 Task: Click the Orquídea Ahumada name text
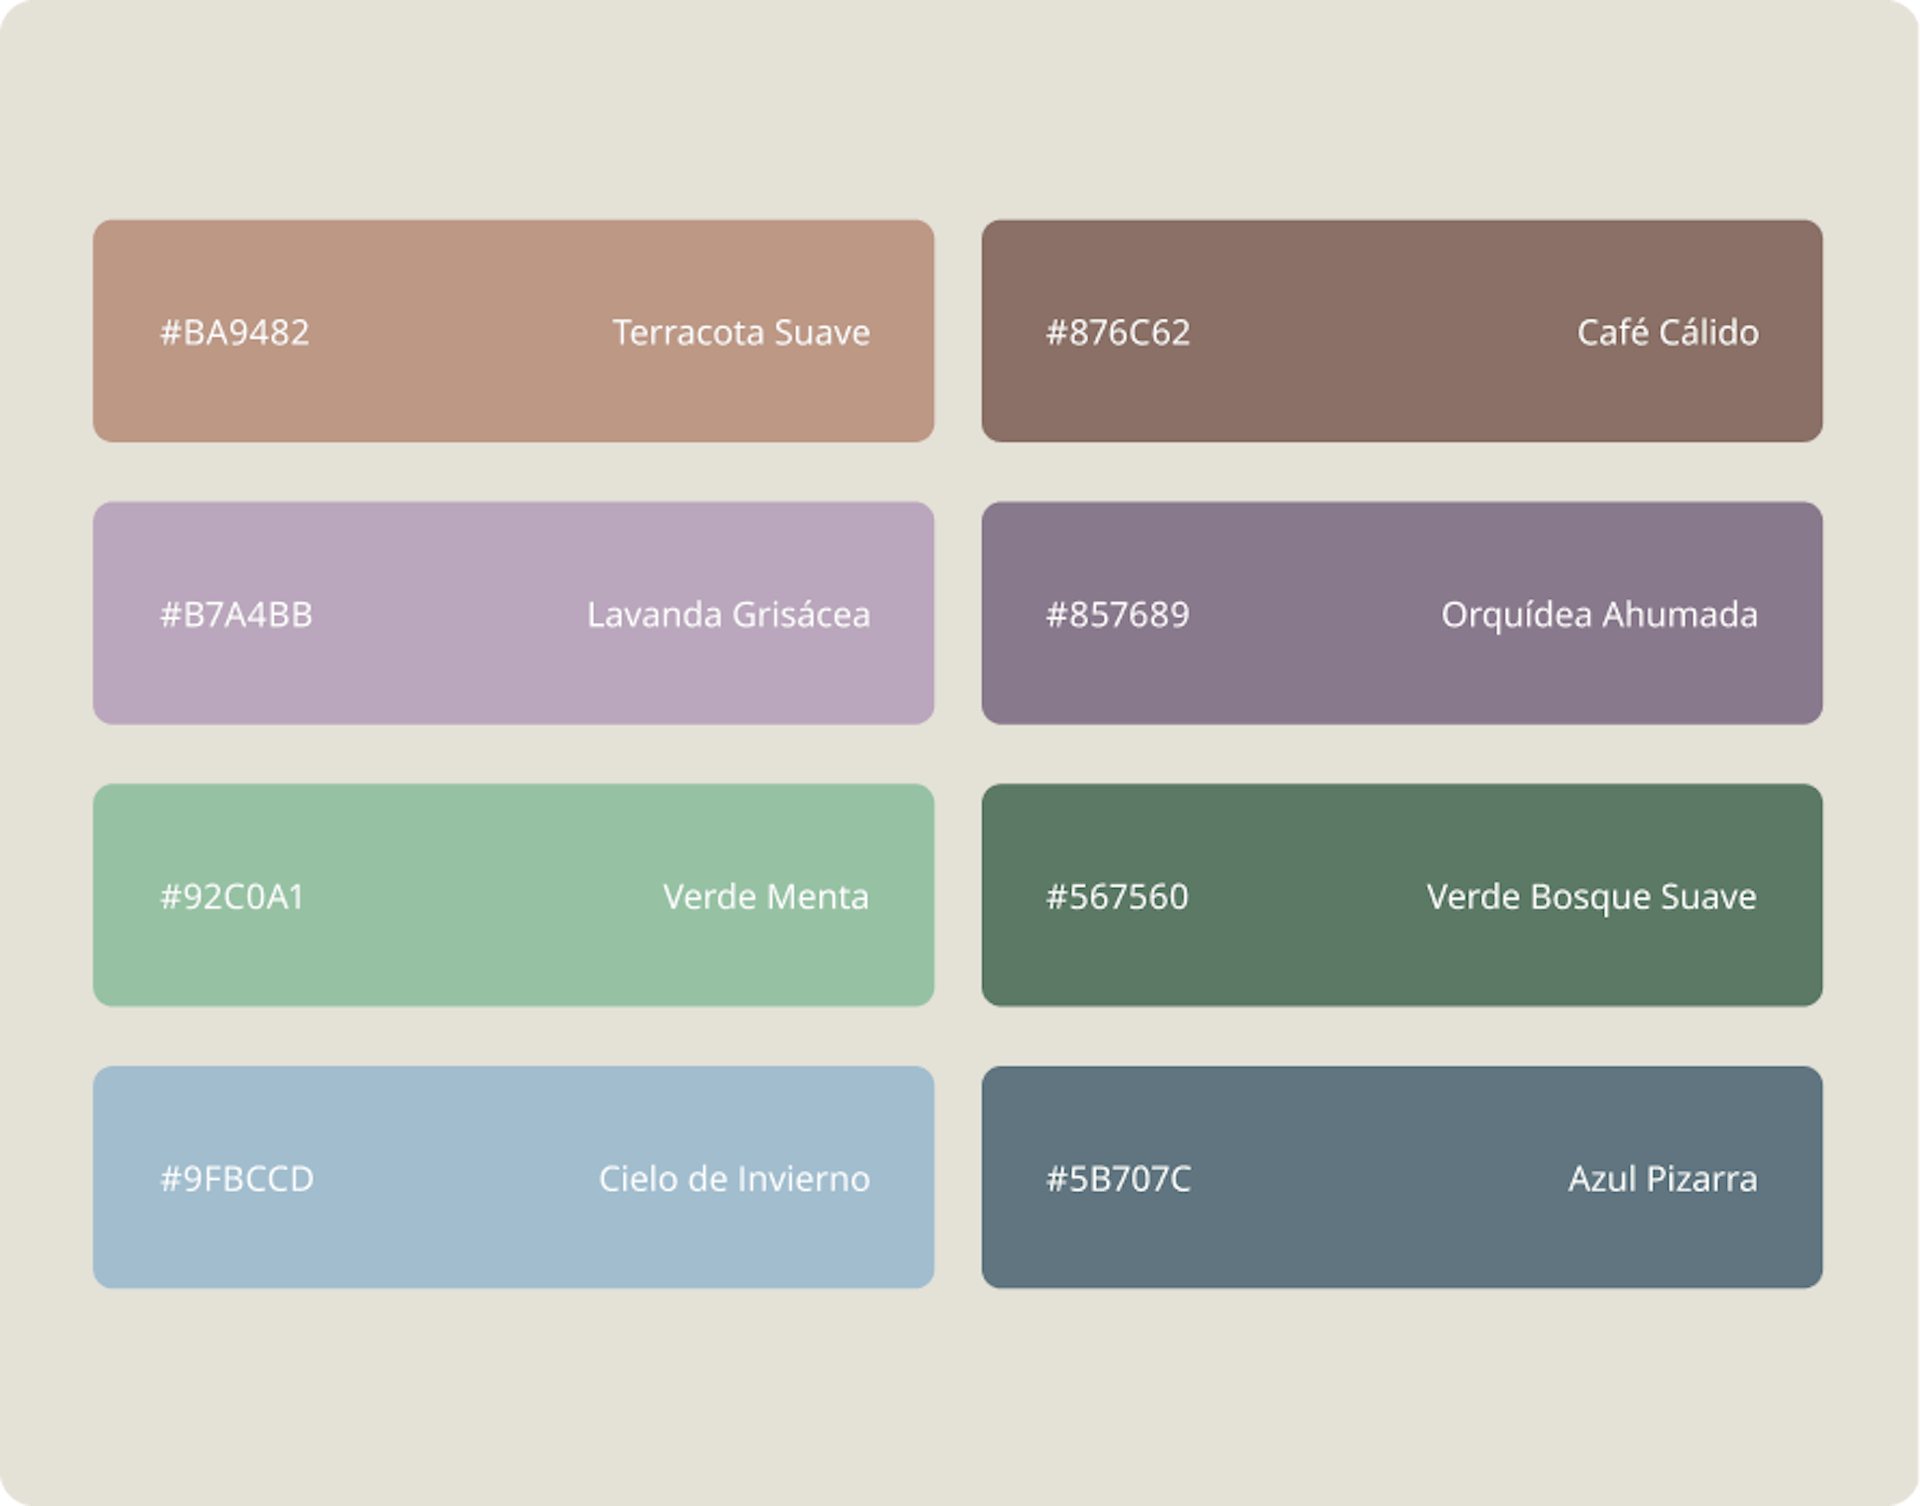[1599, 614]
